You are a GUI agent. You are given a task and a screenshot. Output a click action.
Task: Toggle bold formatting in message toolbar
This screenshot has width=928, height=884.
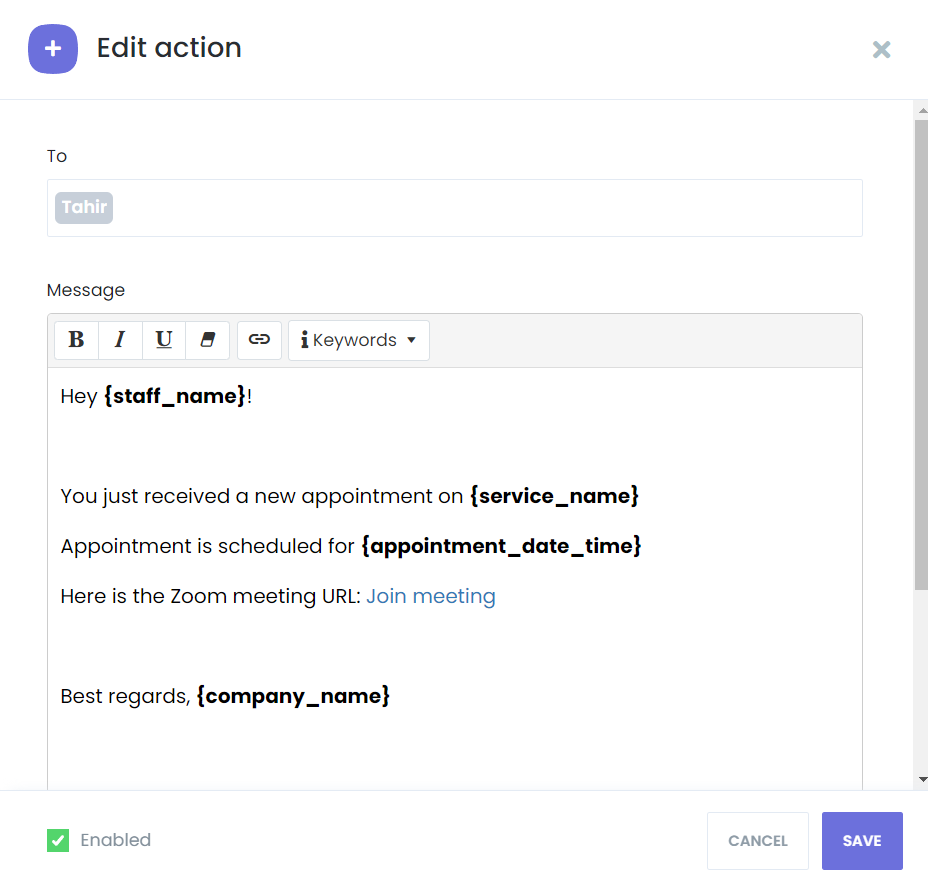[x=76, y=340]
